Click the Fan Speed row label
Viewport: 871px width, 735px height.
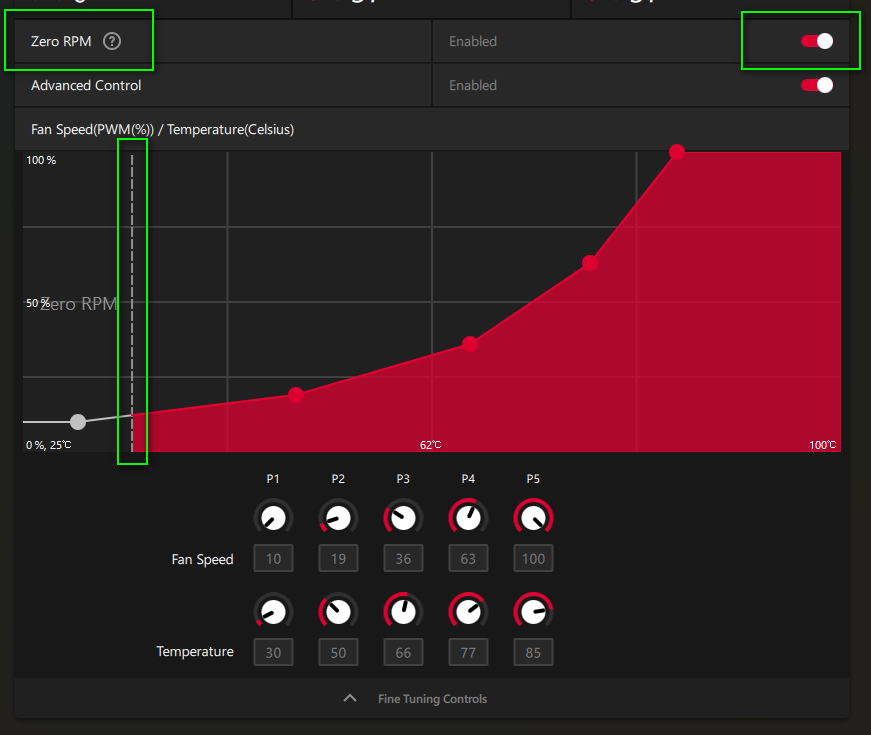202,559
